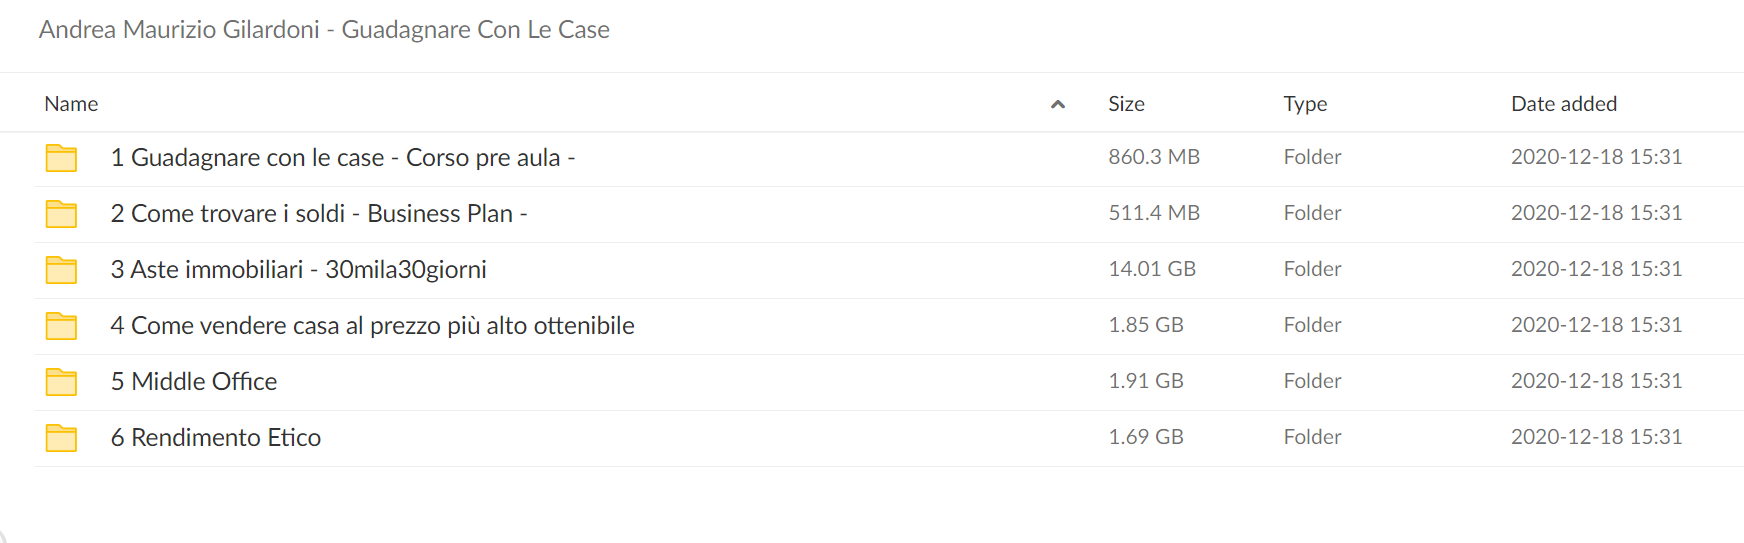Viewport: 1744px width, 543px height.
Task: Open 2 Come trovare i soldi folder
Action: [319, 214]
